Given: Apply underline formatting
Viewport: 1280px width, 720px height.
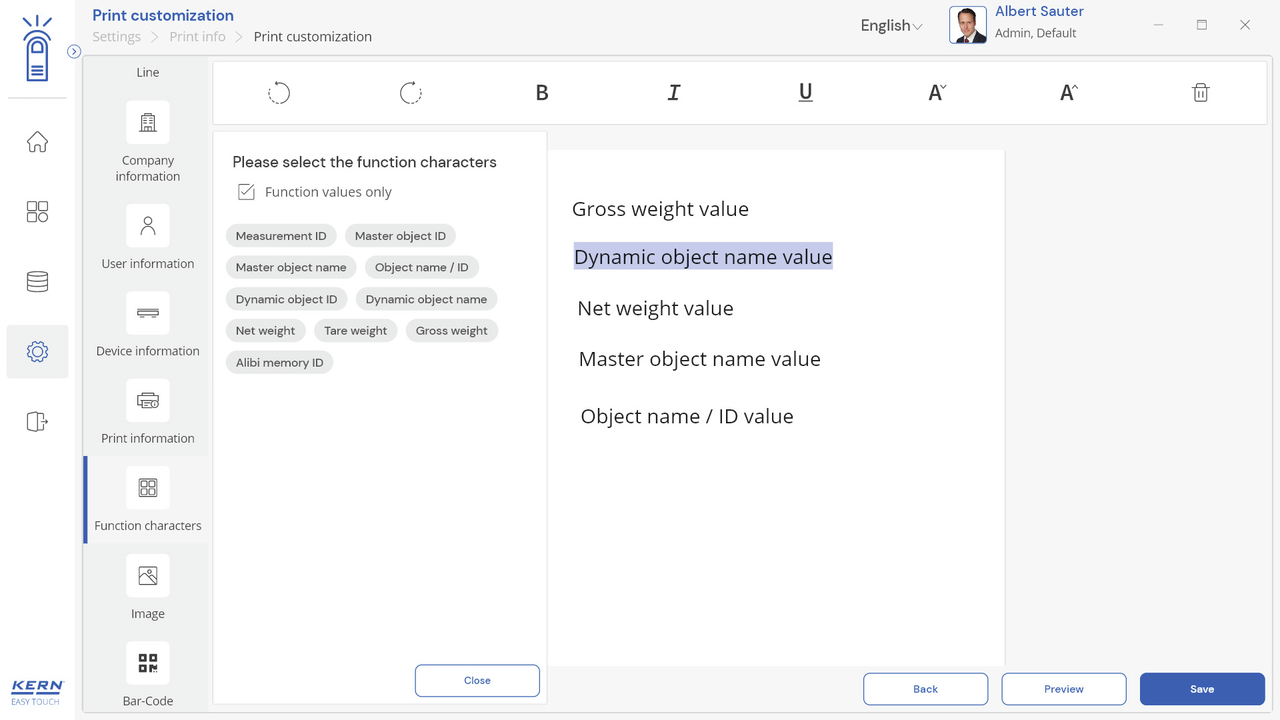Looking at the screenshot, I should tap(805, 93).
